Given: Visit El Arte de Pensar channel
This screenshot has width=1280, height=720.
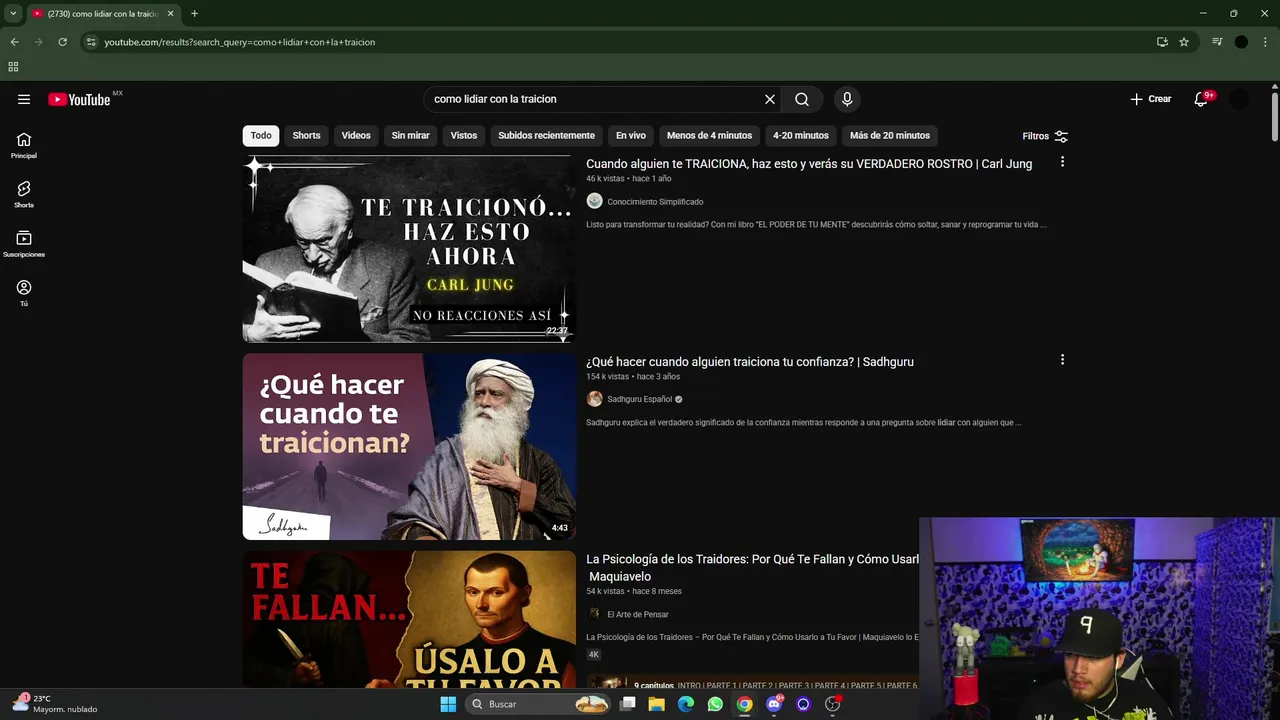Looking at the screenshot, I should tap(638, 615).
